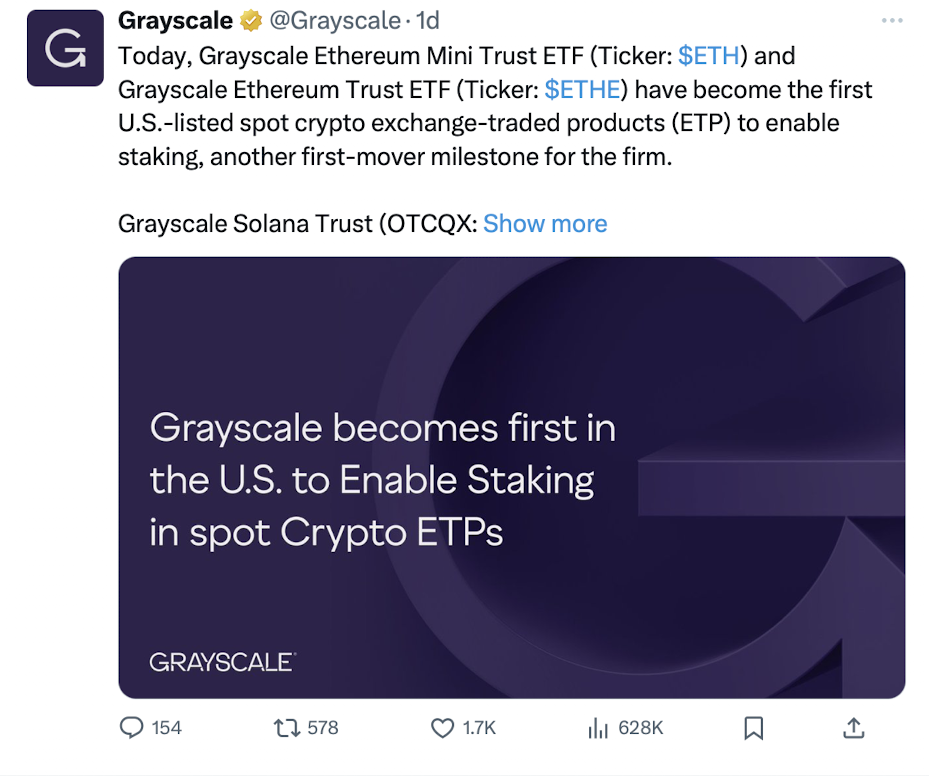This screenshot has width=929, height=776.
Task: Click the bold Grayscale display name
Action: [x=175, y=21]
